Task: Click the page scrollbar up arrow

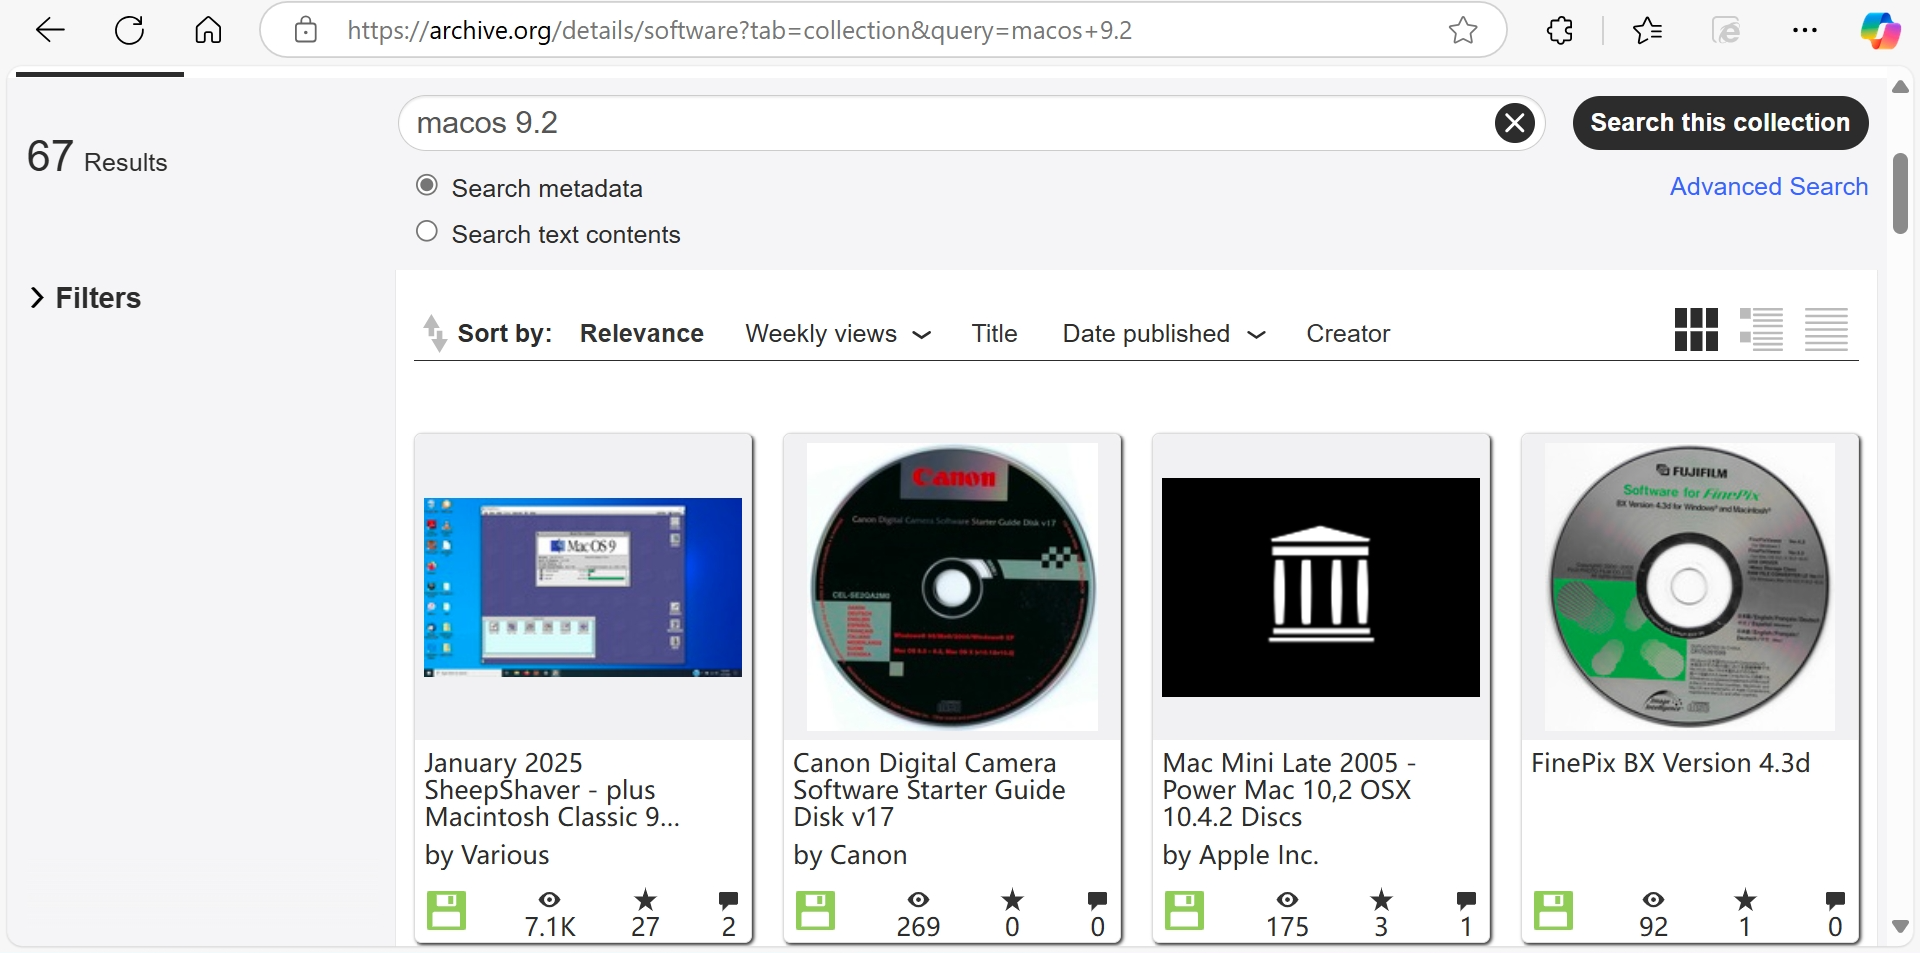Action: tap(1900, 87)
